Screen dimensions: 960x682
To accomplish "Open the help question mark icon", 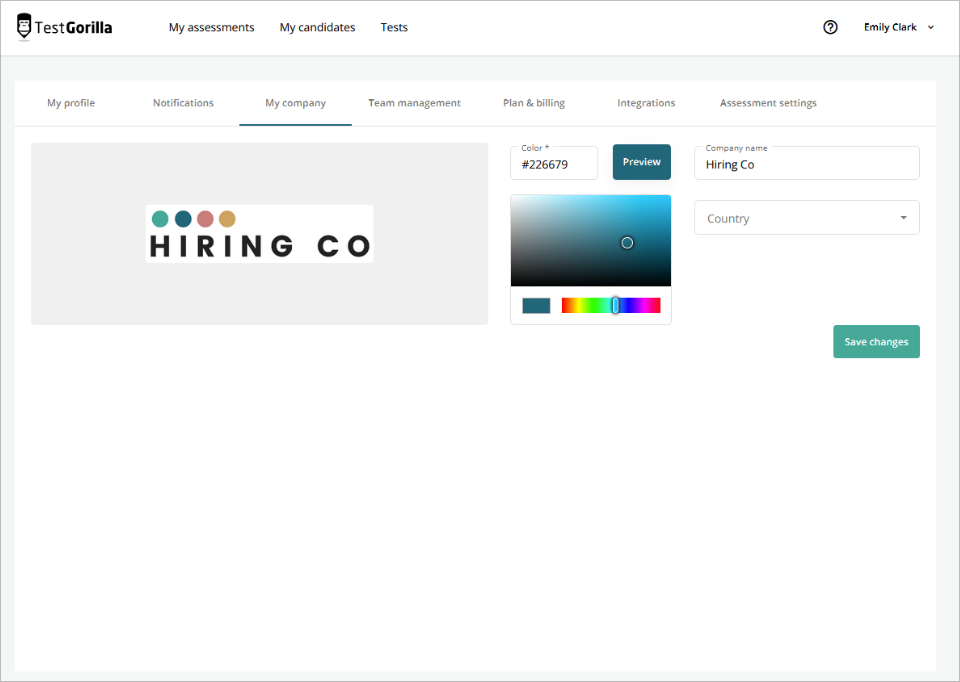I will click(830, 27).
